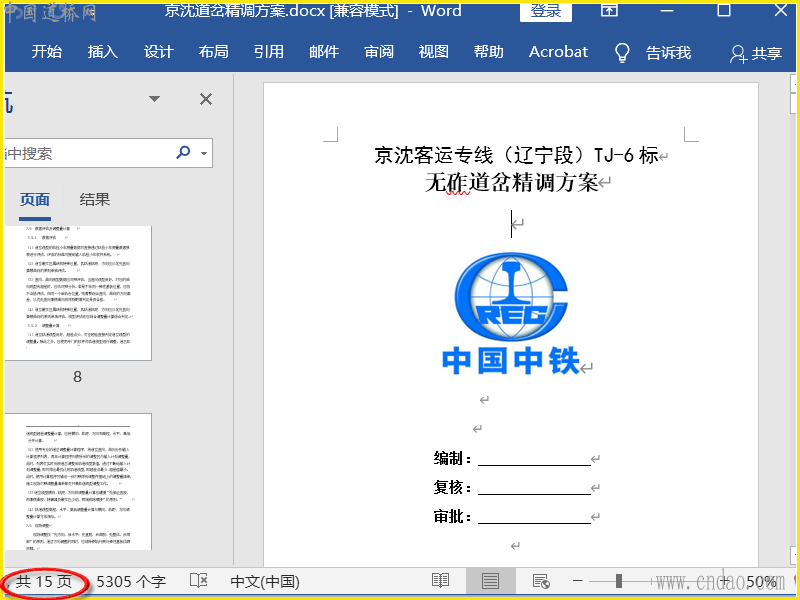Click the 京沈客运专线 heading line

[516, 155]
